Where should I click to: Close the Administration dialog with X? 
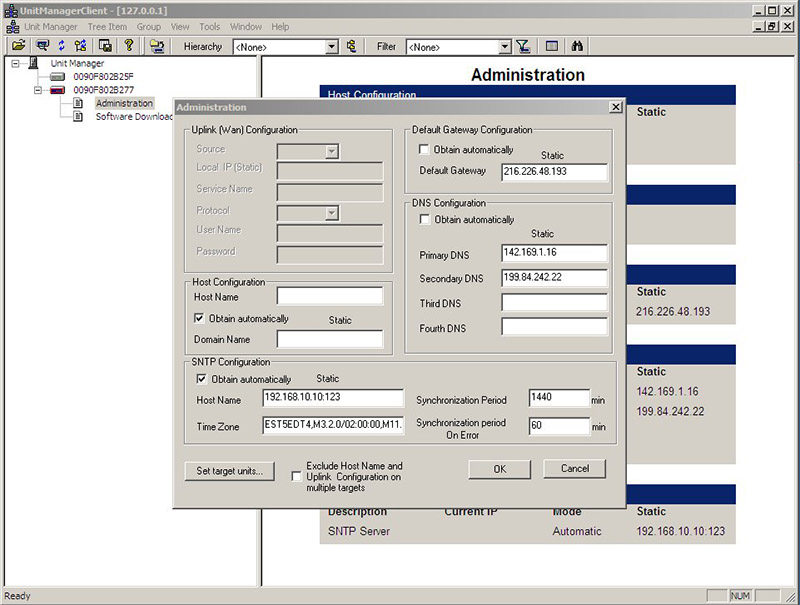616,107
